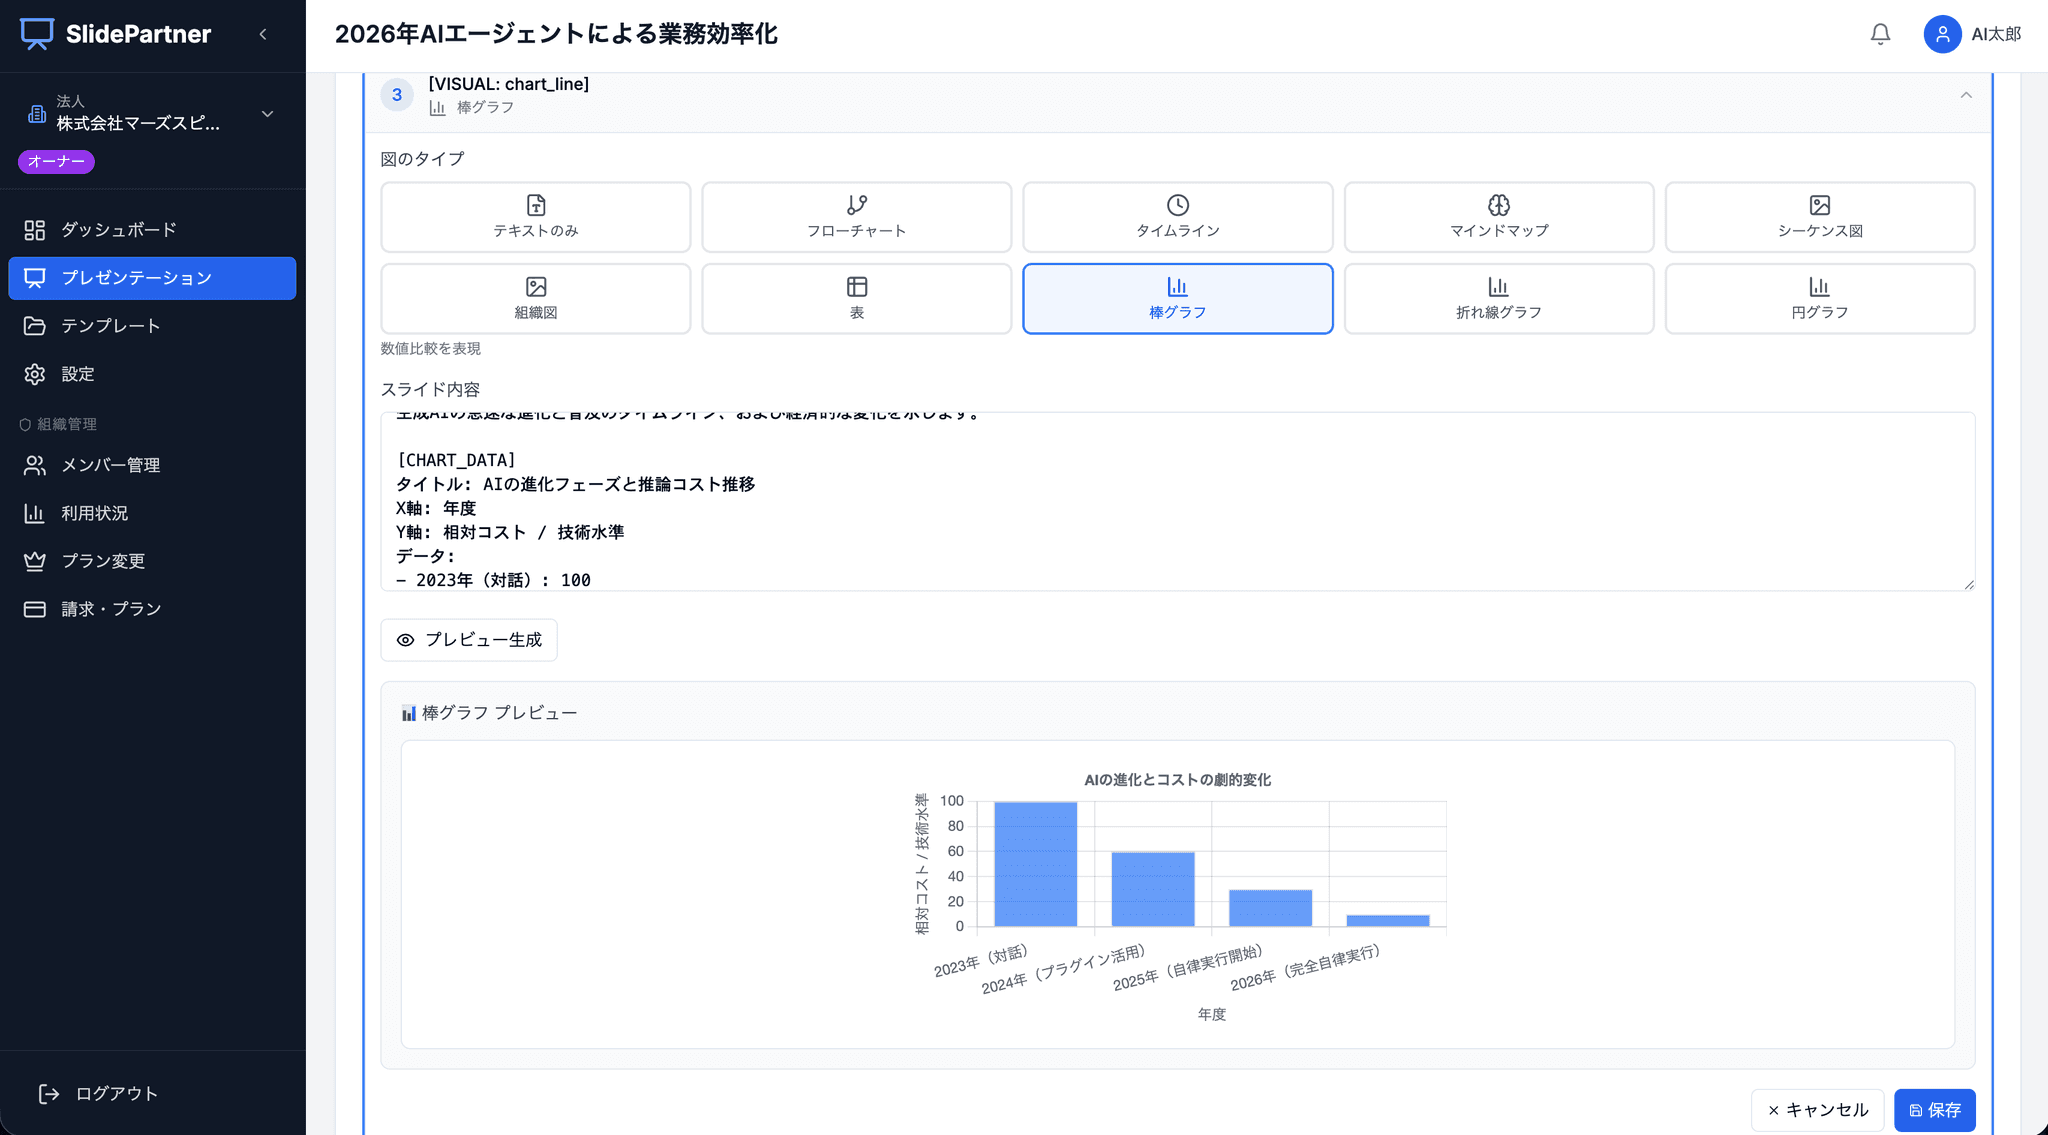
Task: Click the textarea resize handle corner
Action: click(1968, 584)
